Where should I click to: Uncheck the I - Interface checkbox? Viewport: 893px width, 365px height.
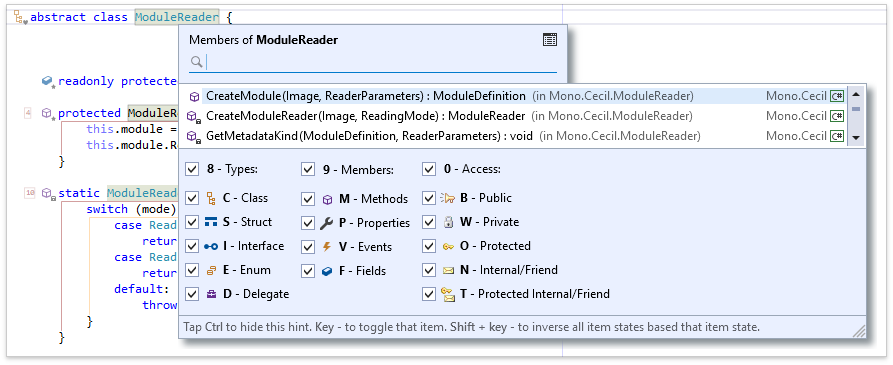[x=192, y=246]
